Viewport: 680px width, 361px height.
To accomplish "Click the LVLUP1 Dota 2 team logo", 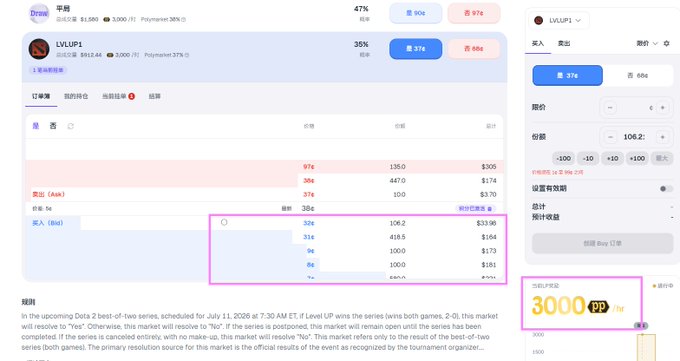I will [x=39, y=49].
